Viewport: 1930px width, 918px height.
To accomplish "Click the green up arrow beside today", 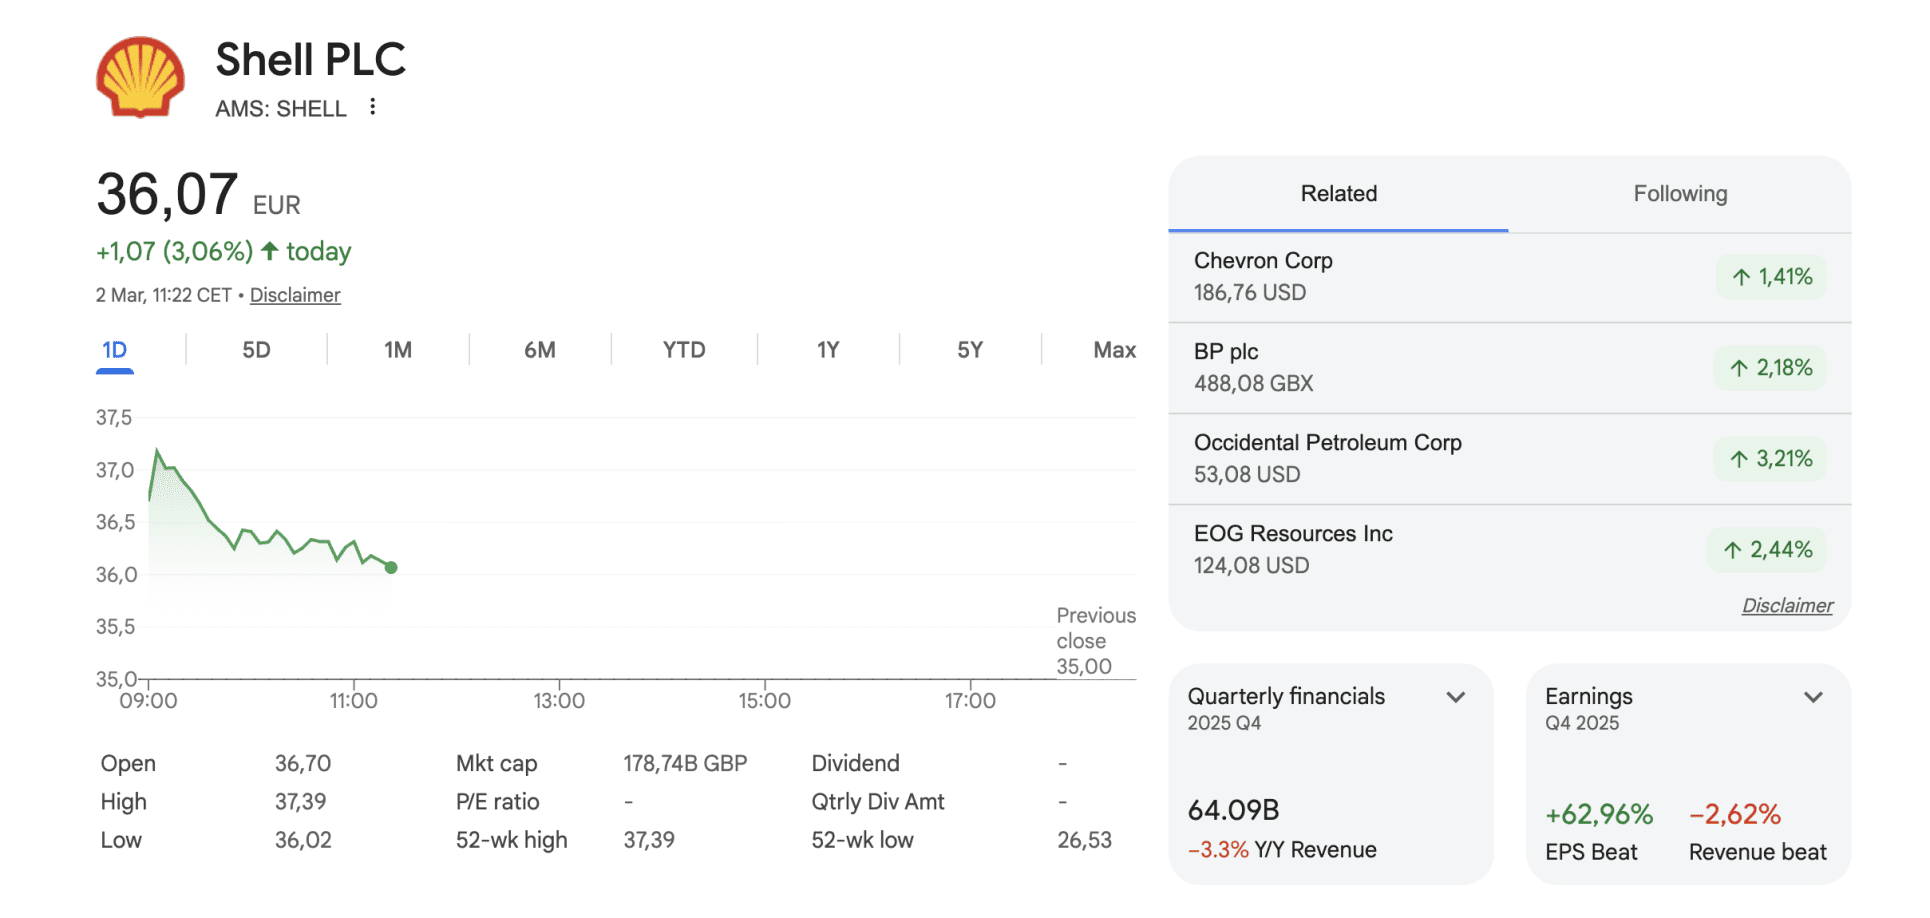I will [x=269, y=251].
